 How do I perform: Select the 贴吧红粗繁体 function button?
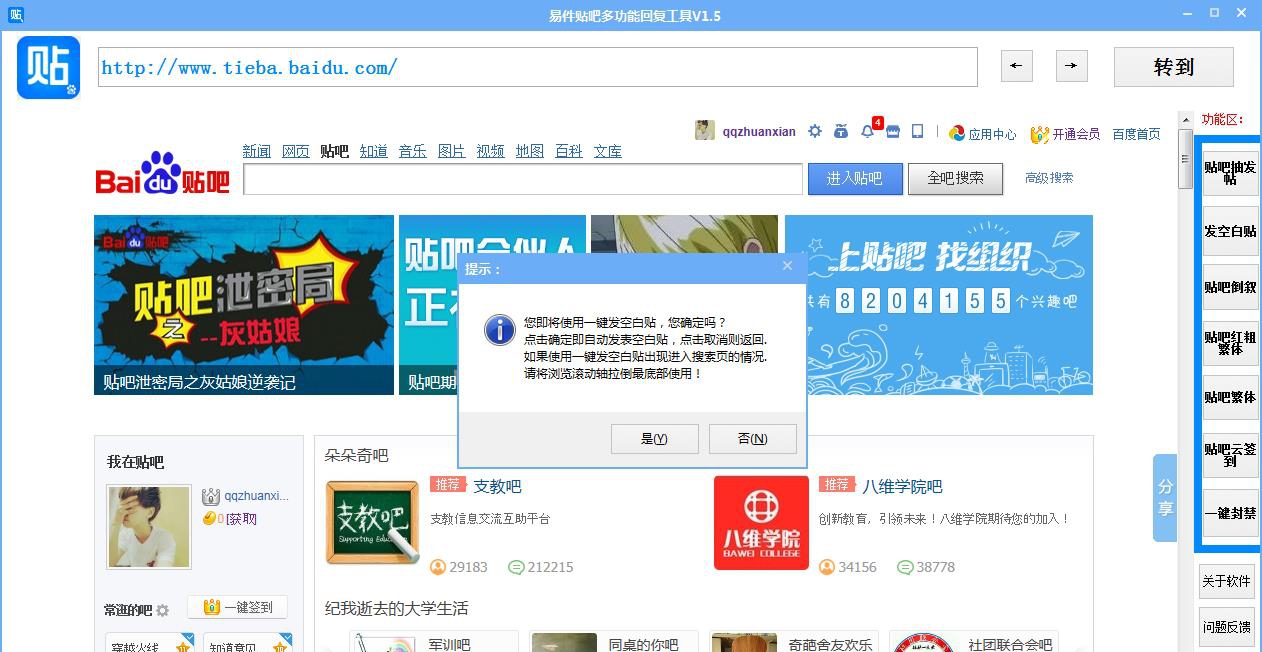(1230, 343)
